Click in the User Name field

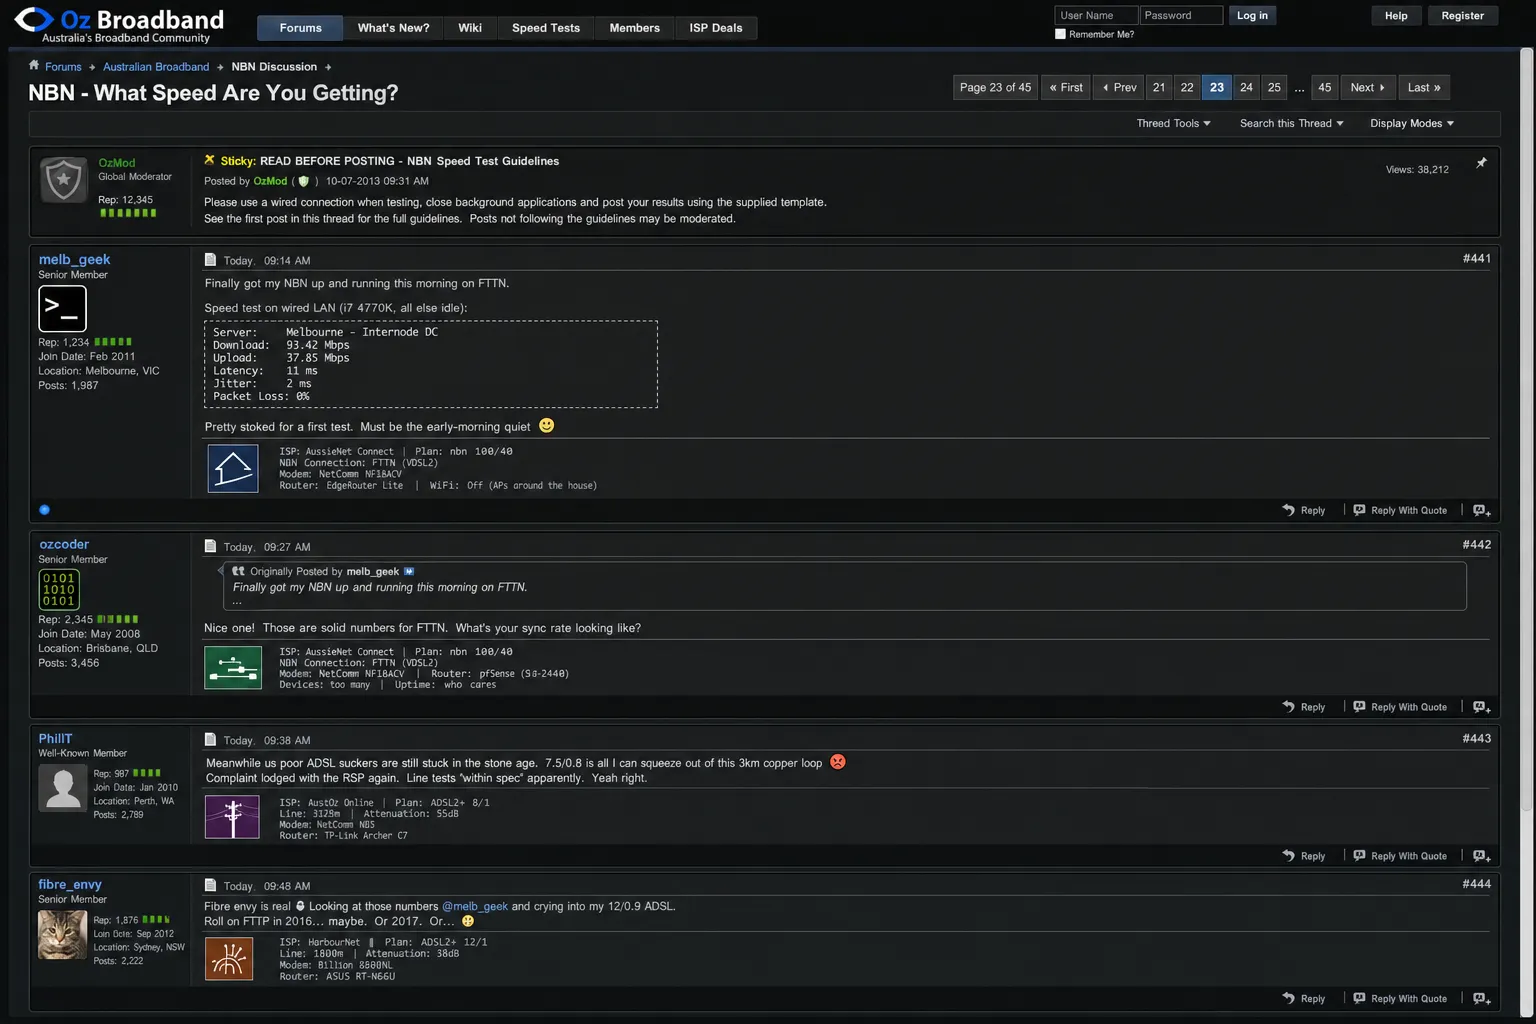point(1096,15)
